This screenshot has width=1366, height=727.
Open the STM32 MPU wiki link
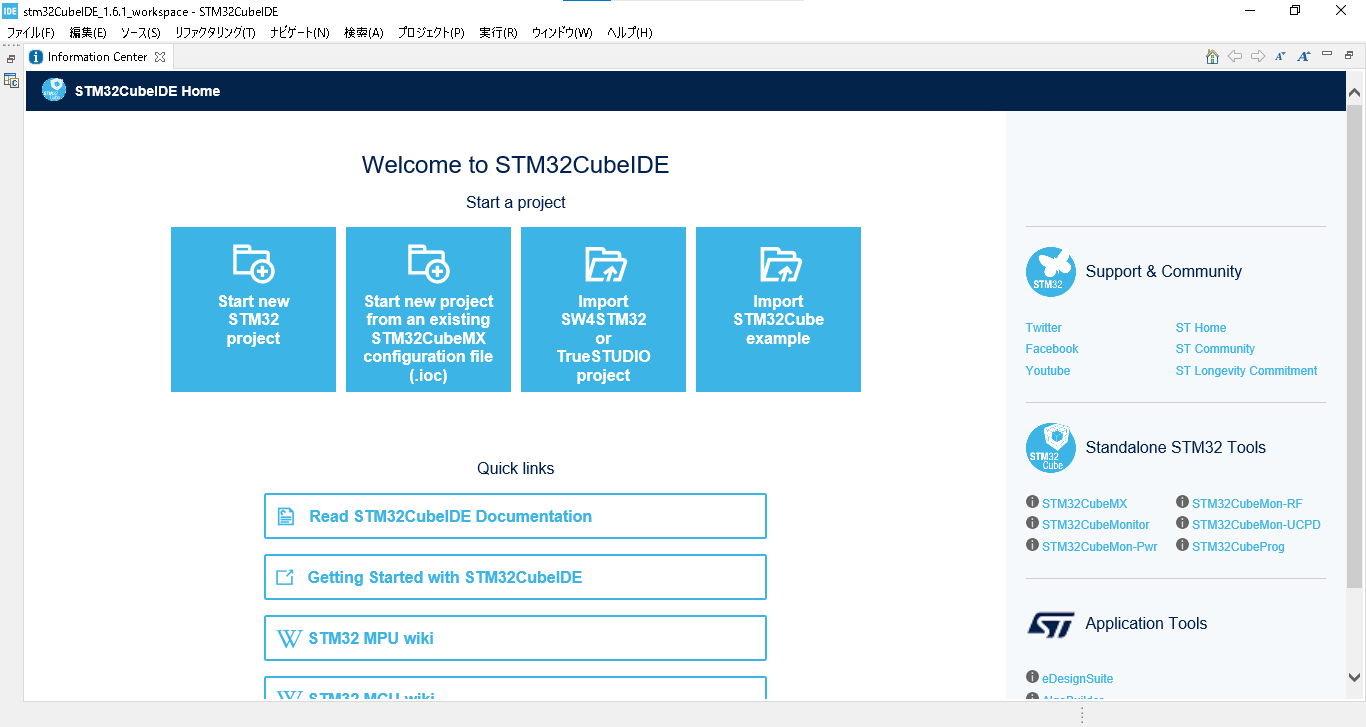(x=515, y=638)
